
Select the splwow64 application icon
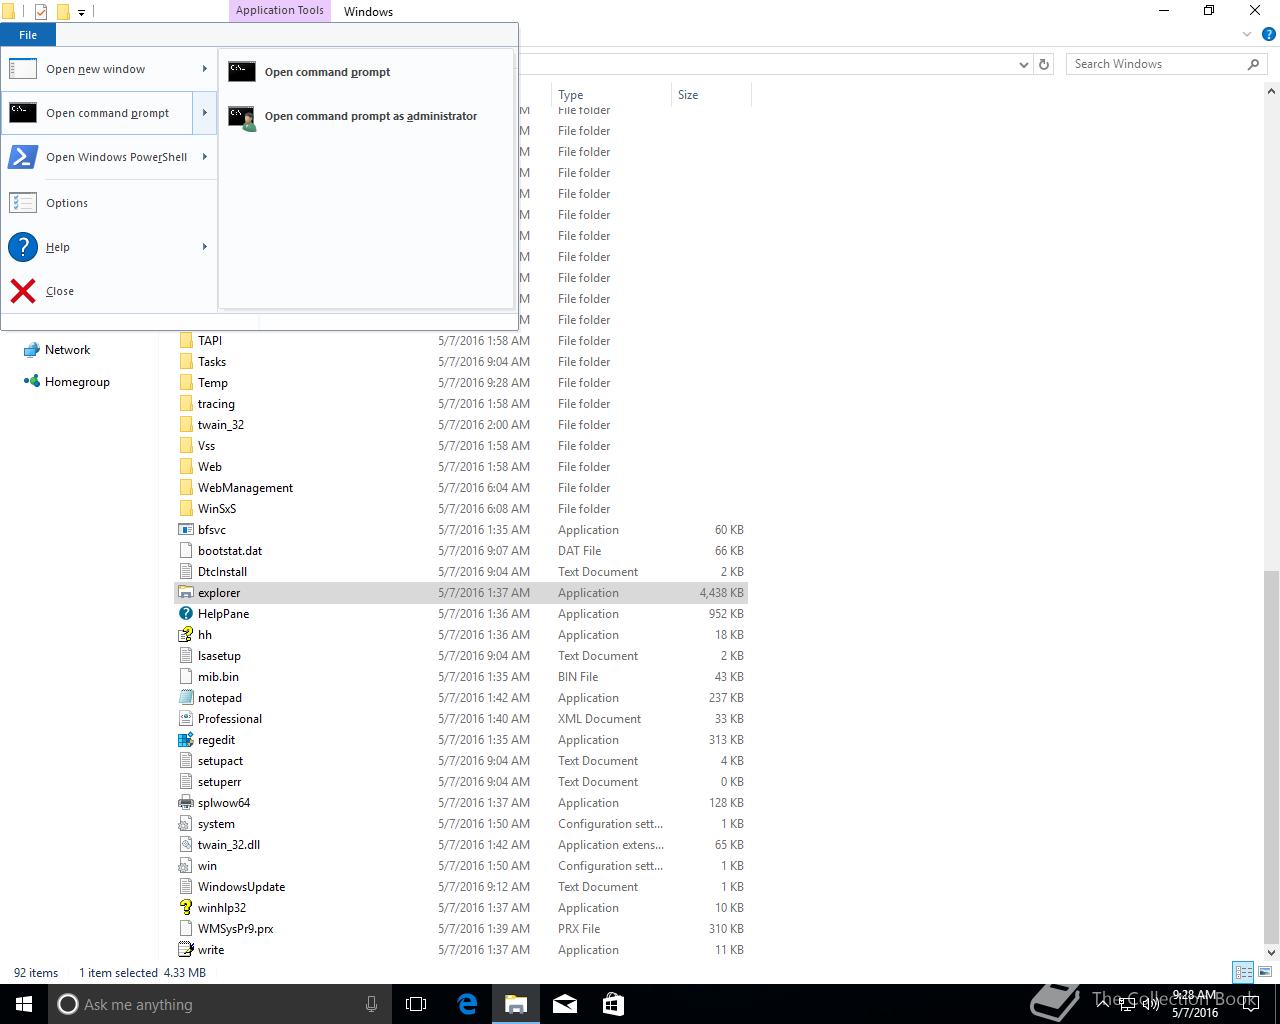186,803
